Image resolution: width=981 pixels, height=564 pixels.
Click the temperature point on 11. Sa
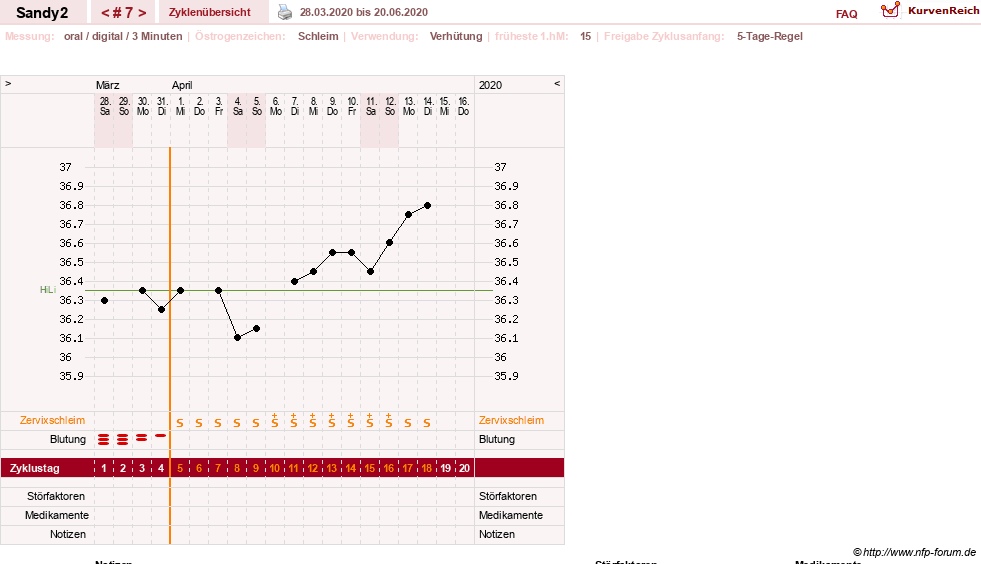pos(370,272)
